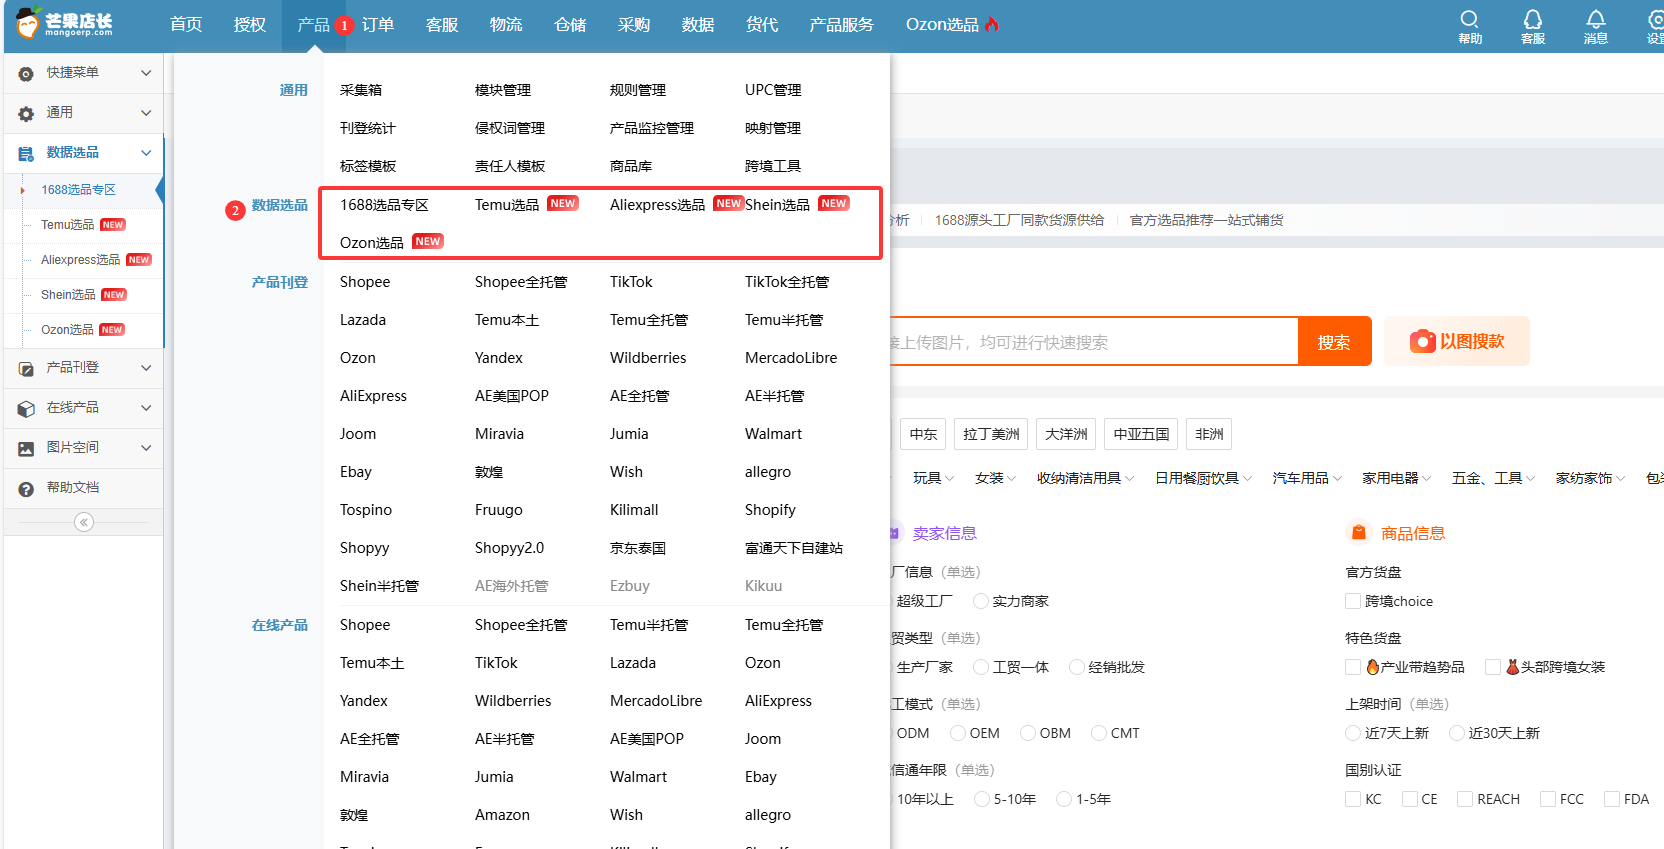The width and height of the screenshot is (1664, 849).
Task: Click the help docs question-mark icon
Action: [x=26, y=489]
